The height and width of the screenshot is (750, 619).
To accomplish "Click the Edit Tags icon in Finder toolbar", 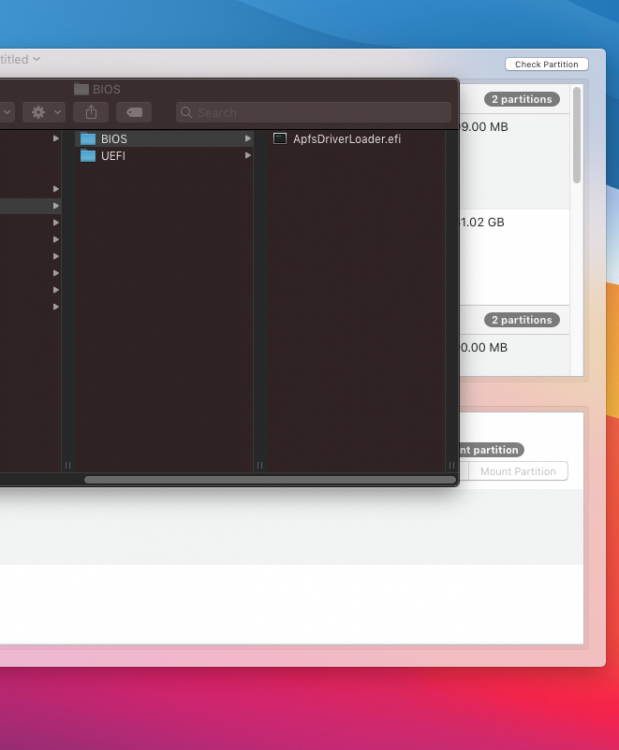I will (134, 112).
